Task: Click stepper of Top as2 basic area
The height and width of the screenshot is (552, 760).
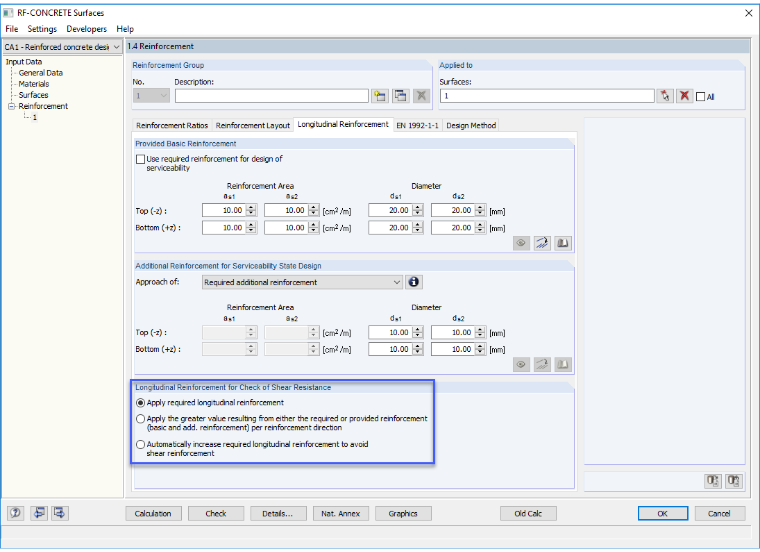Action: [314, 210]
